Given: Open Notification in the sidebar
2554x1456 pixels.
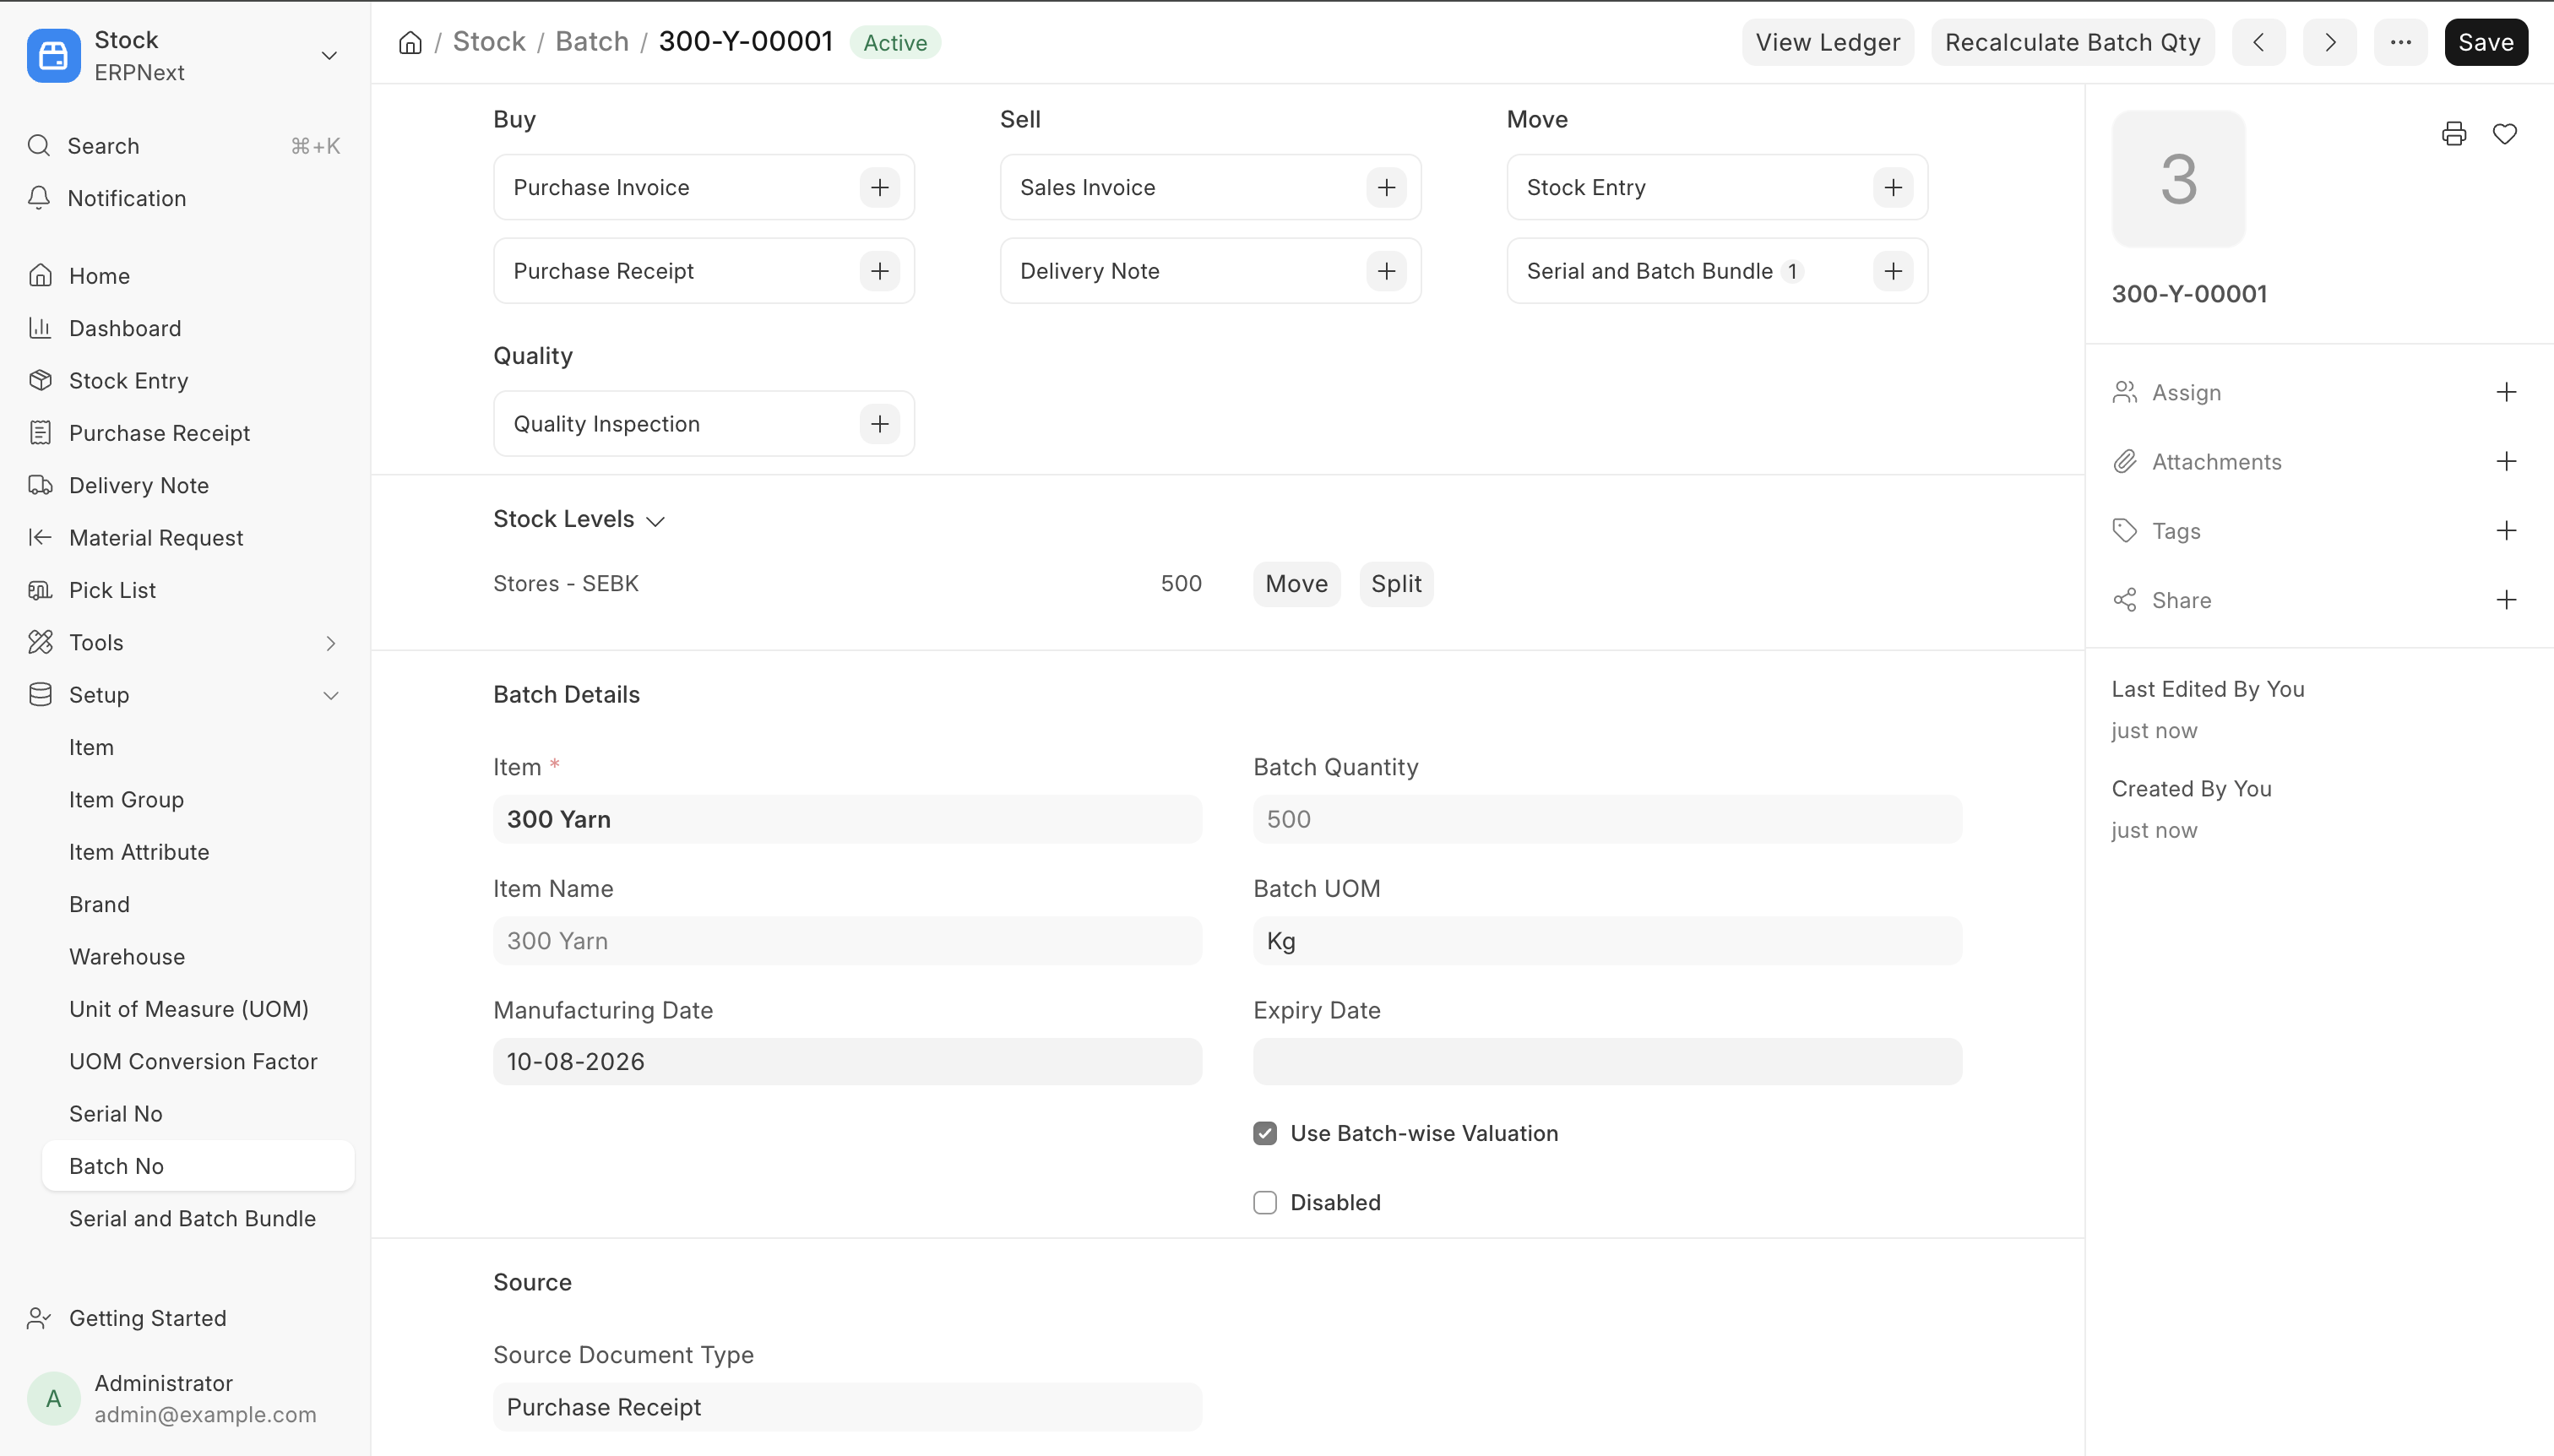Looking at the screenshot, I should (x=185, y=198).
